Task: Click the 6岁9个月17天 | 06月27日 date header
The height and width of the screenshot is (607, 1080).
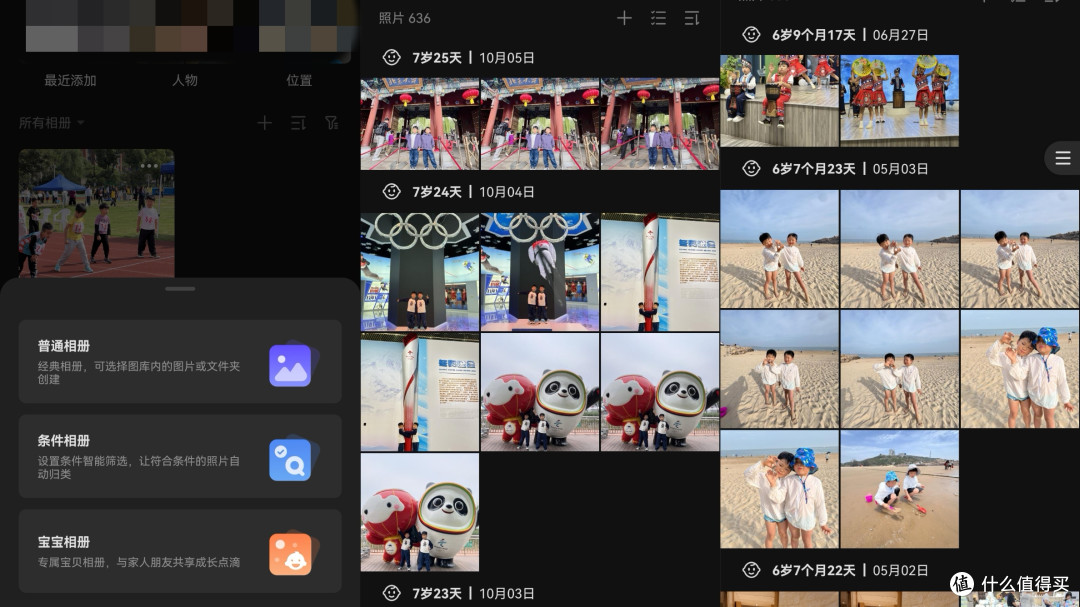Action: (x=850, y=35)
